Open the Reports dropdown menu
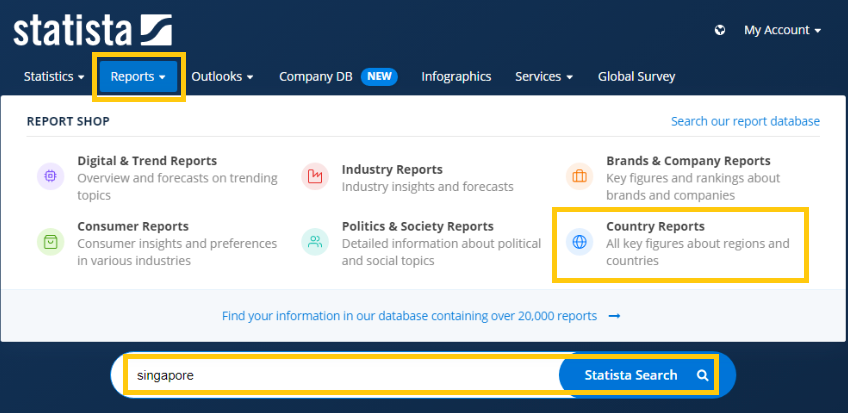This screenshot has width=848, height=413. click(138, 77)
